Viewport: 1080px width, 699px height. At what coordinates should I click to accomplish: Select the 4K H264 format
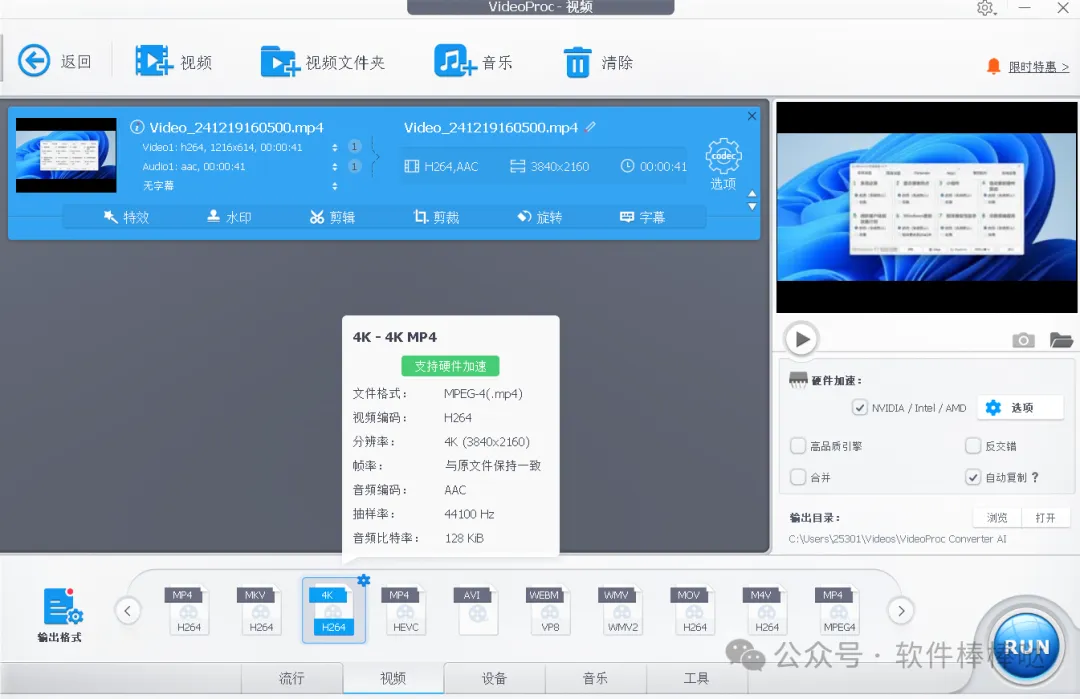(x=333, y=610)
